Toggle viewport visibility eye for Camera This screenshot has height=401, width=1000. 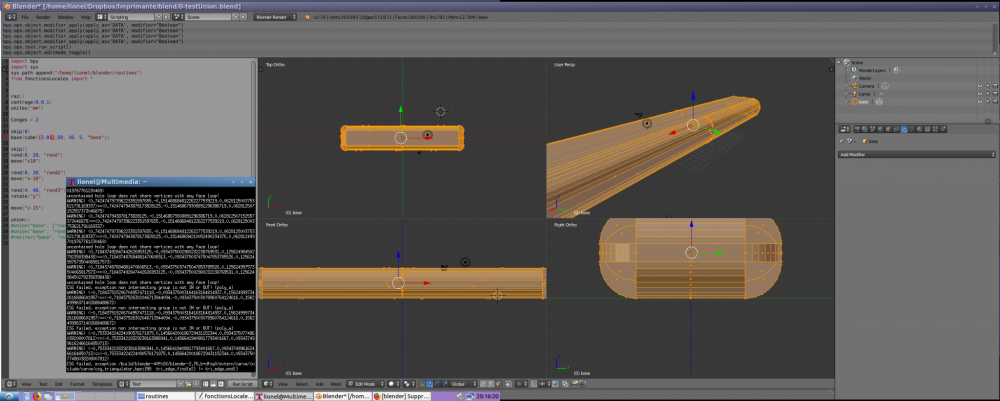[x=979, y=86]
